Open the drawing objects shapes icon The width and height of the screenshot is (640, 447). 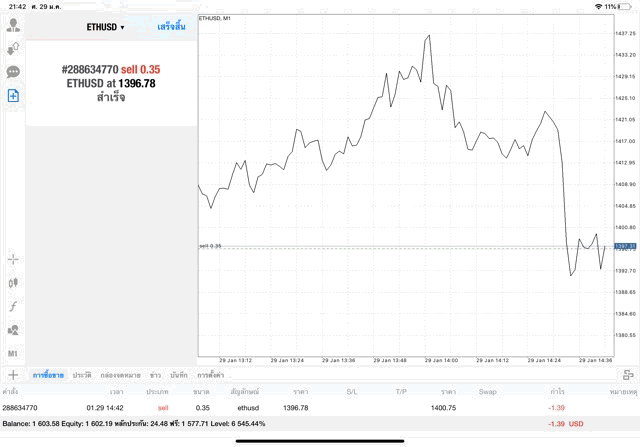click(x=13, y=330)
